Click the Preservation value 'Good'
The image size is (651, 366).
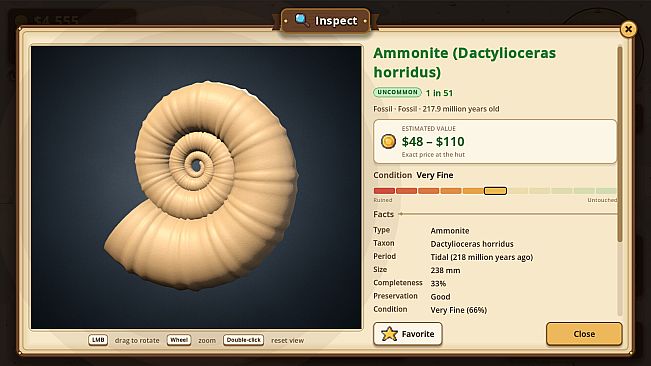click(x=440, y=297)
